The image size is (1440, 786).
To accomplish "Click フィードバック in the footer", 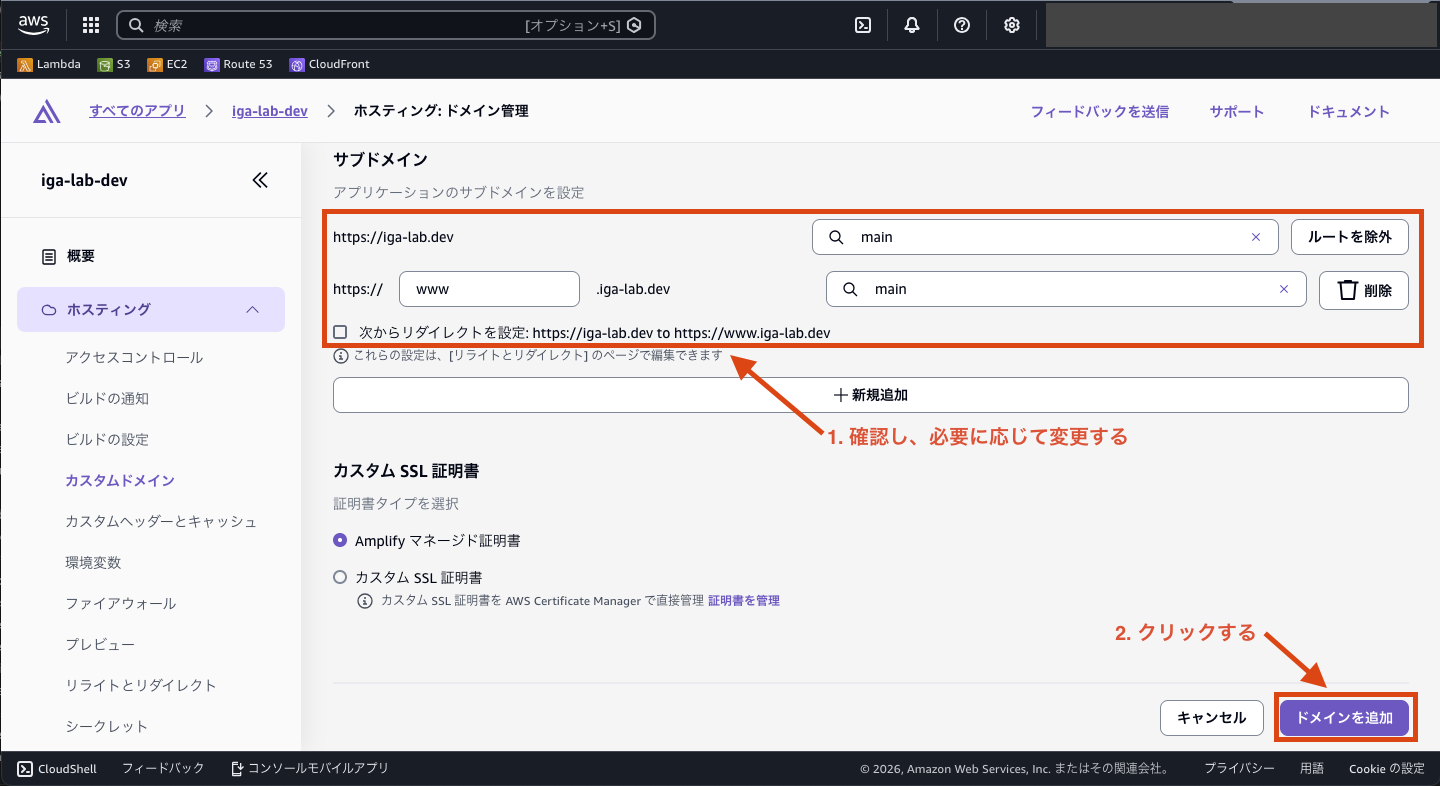I will click(163, 768).
